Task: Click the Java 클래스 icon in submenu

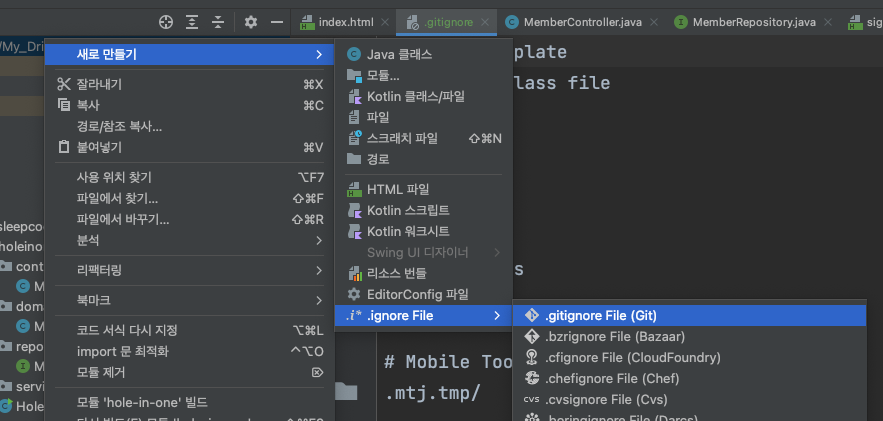Action: (354, 55)
